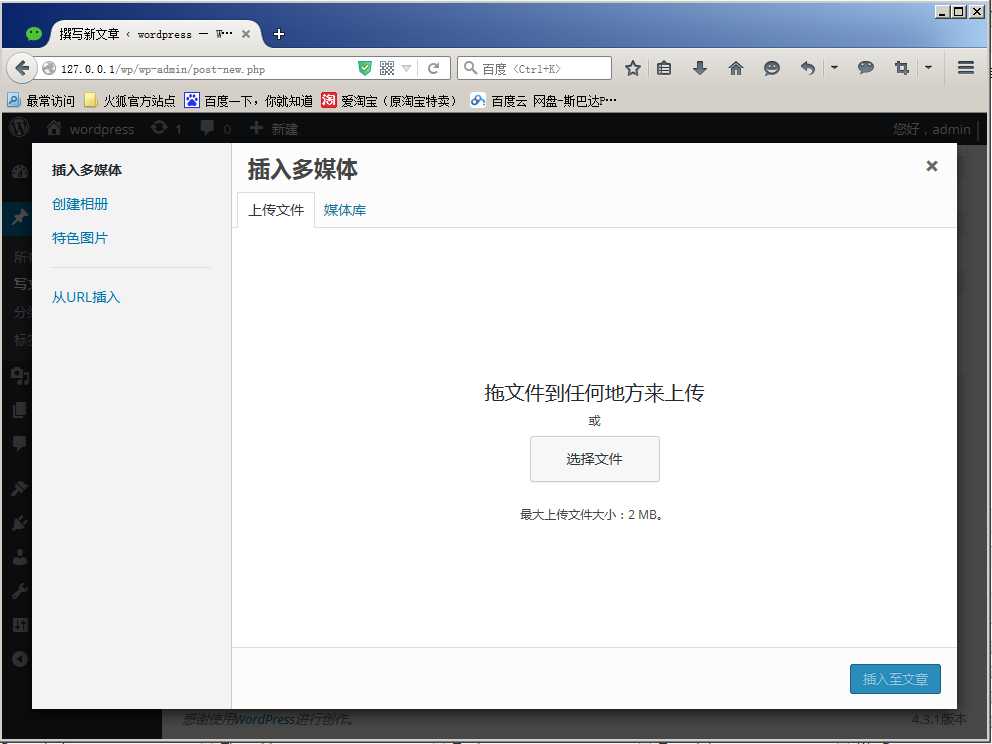This screenshot has height=744, width=992.
Task: Click the collapse menu arrow in WordPress sidebar
Action: [20, 659]
